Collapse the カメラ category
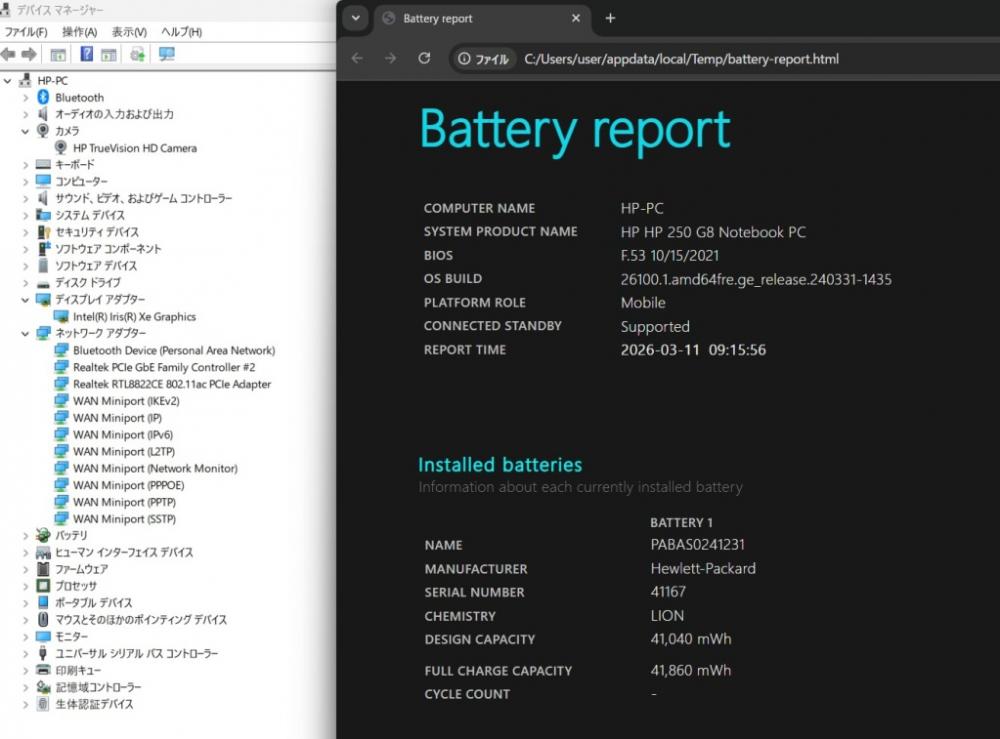This screenshot has height=739, width=1000. [26, 131]
